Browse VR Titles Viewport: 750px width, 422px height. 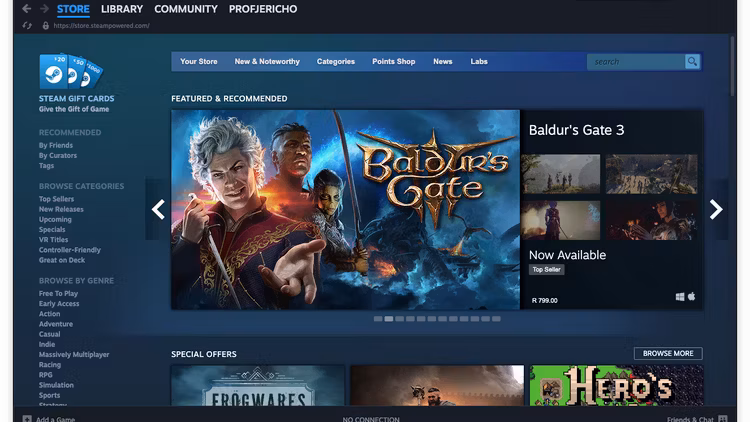point(54,240)
